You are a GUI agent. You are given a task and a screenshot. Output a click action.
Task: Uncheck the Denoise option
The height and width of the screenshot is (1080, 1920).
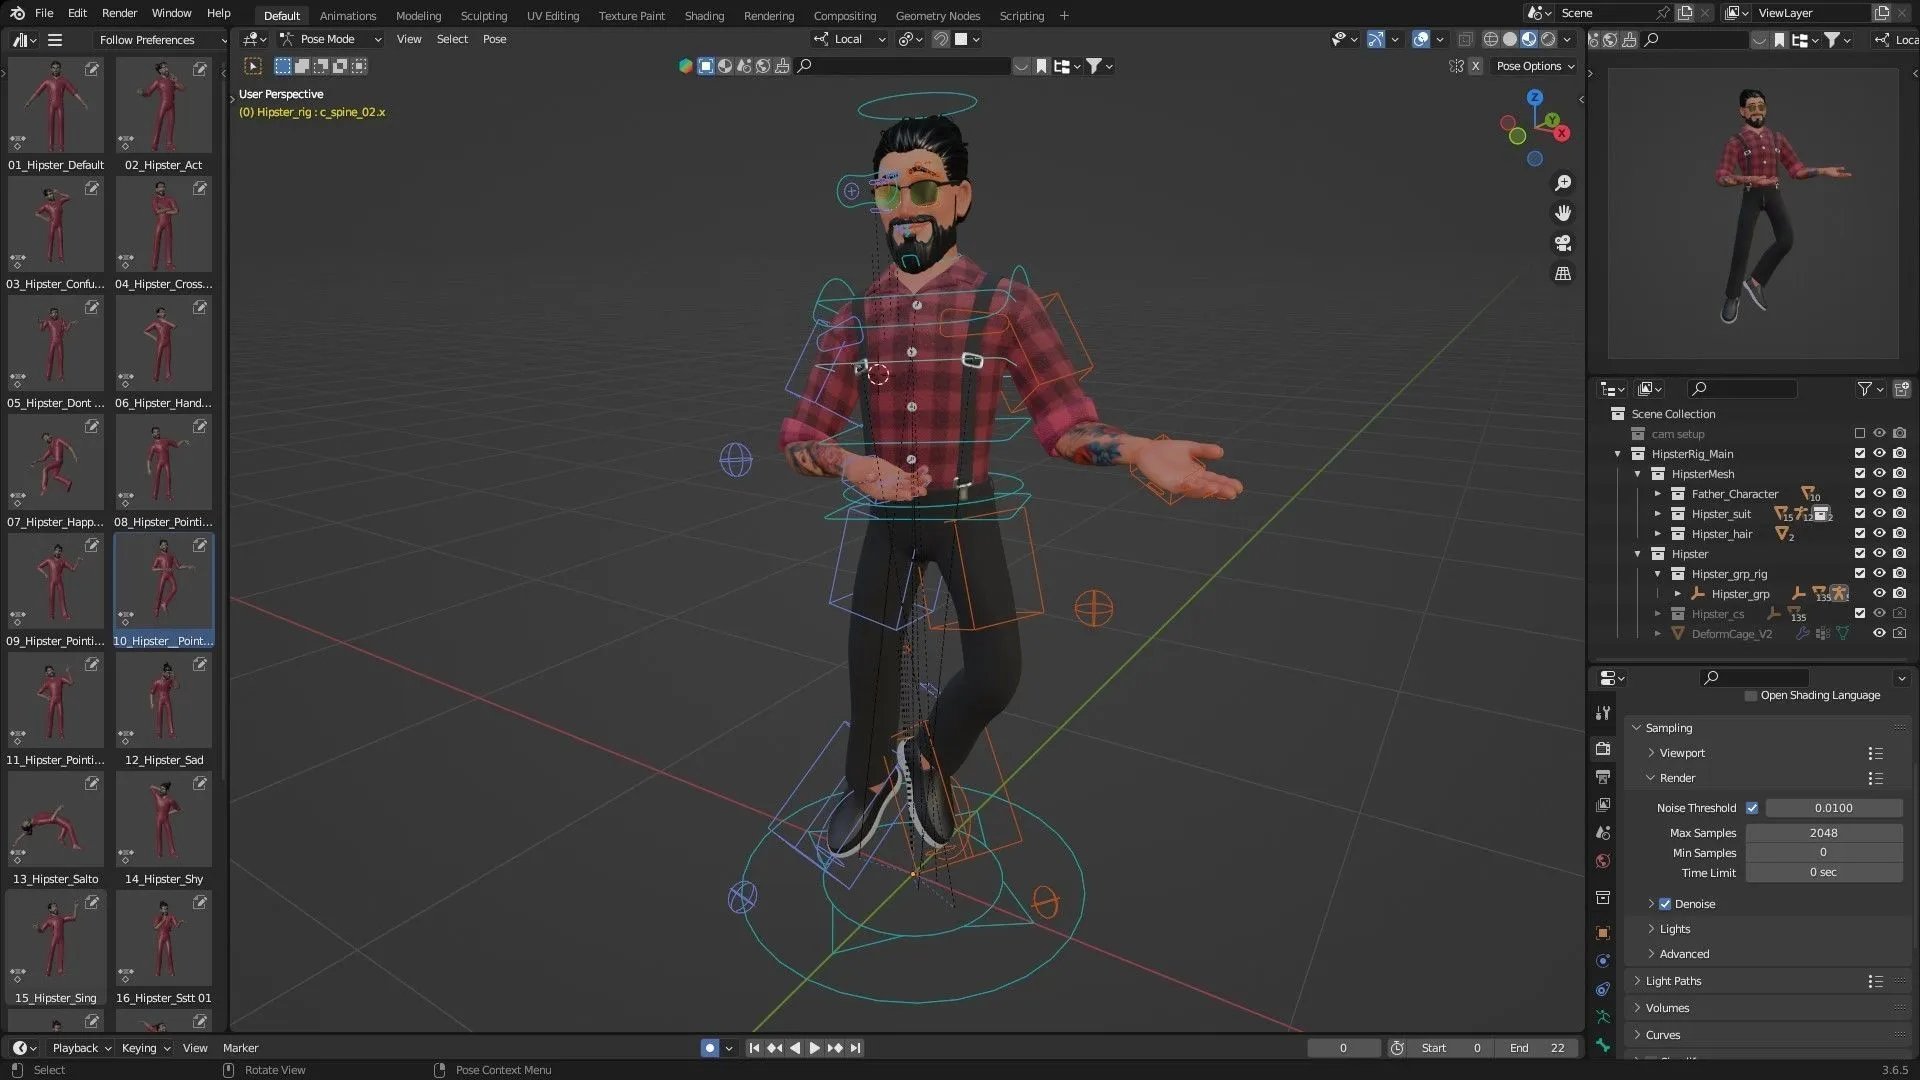tap(1664, 903)
